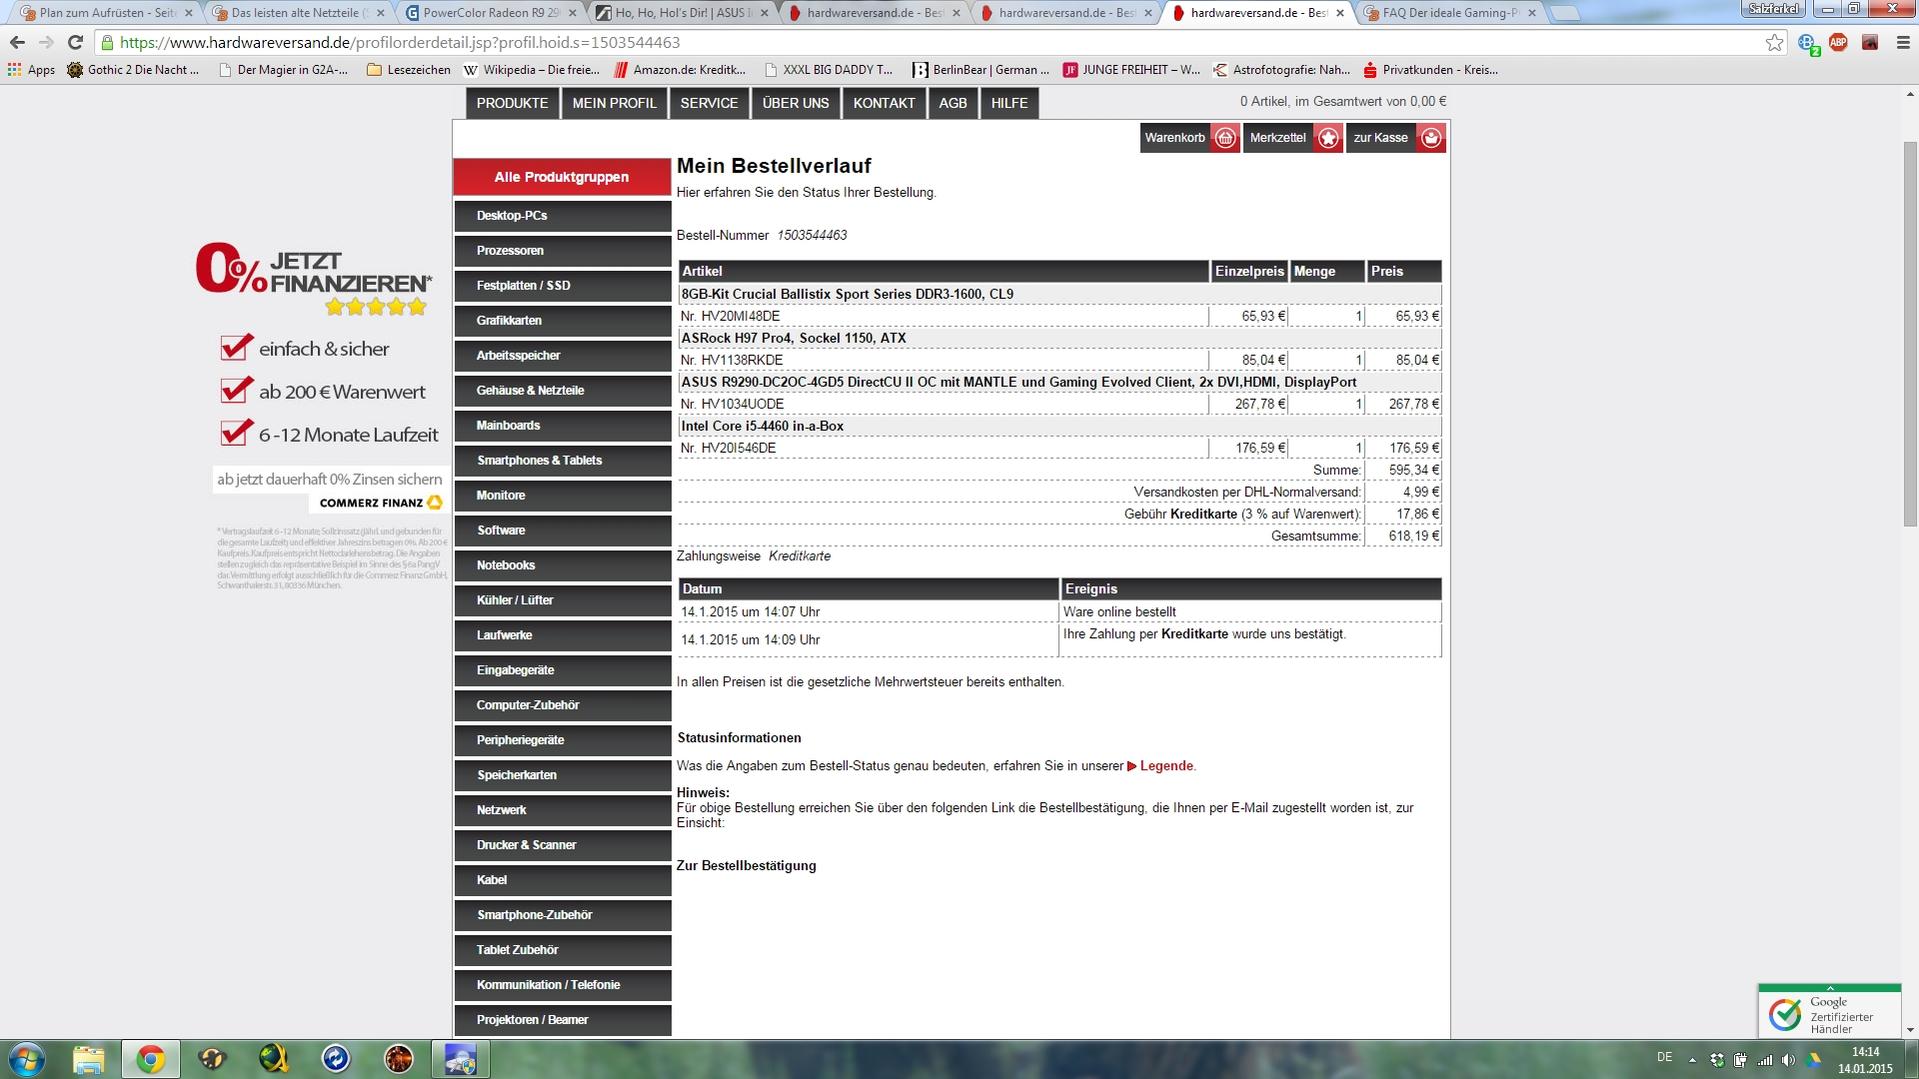Open the Legende link
The height and width of the screenshot is (1079, 1919).
coord(1160,766)
